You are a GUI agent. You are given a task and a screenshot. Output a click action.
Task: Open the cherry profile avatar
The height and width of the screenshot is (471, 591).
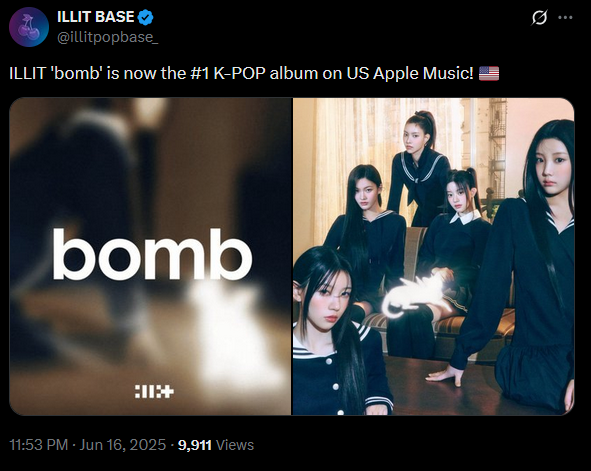(x=29, y=27)
